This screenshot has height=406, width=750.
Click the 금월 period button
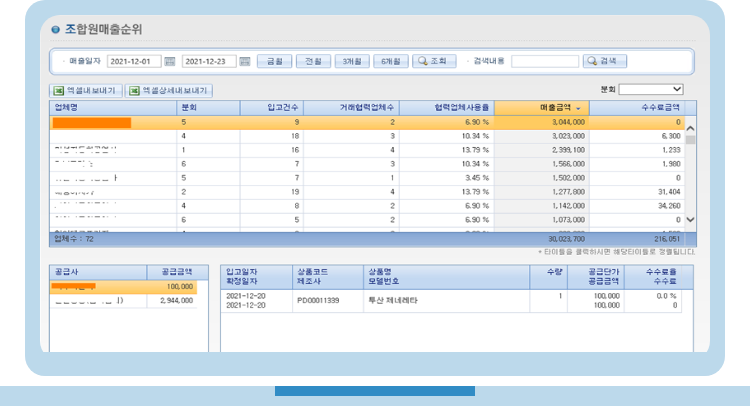[x=275, y=61]
